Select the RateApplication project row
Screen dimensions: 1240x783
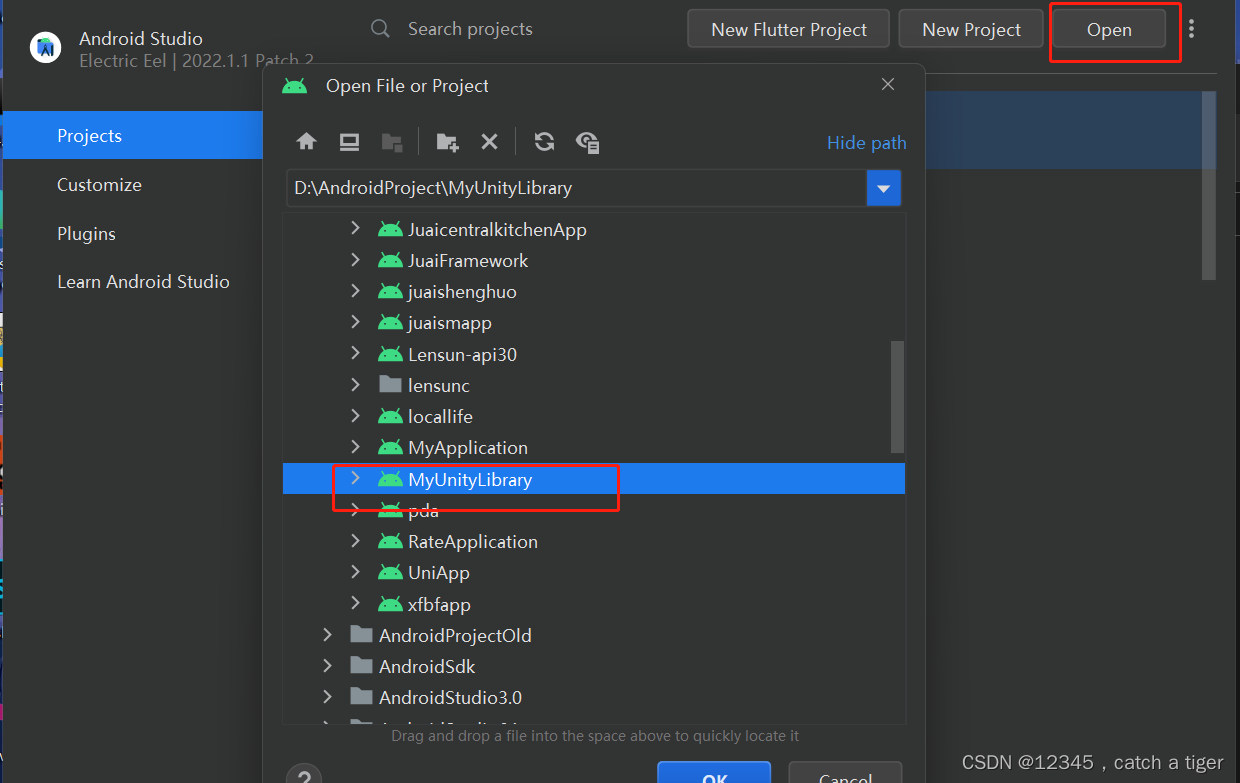click(594, 541)
